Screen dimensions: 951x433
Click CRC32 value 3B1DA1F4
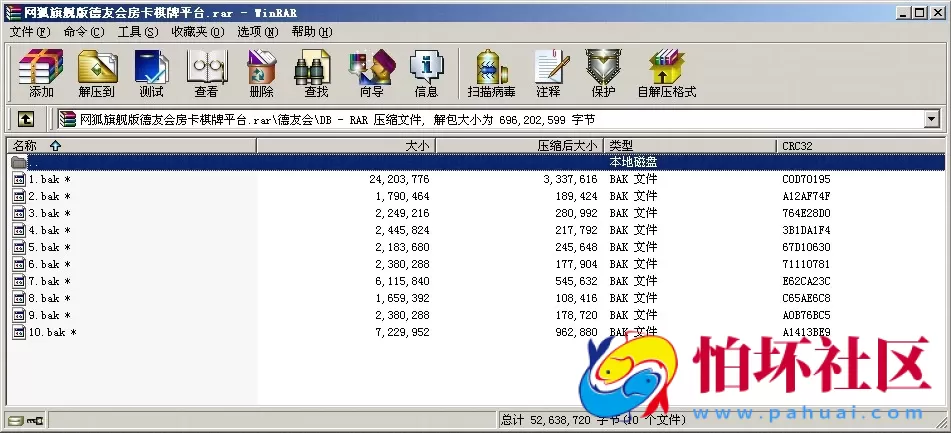tap(806, 230)
